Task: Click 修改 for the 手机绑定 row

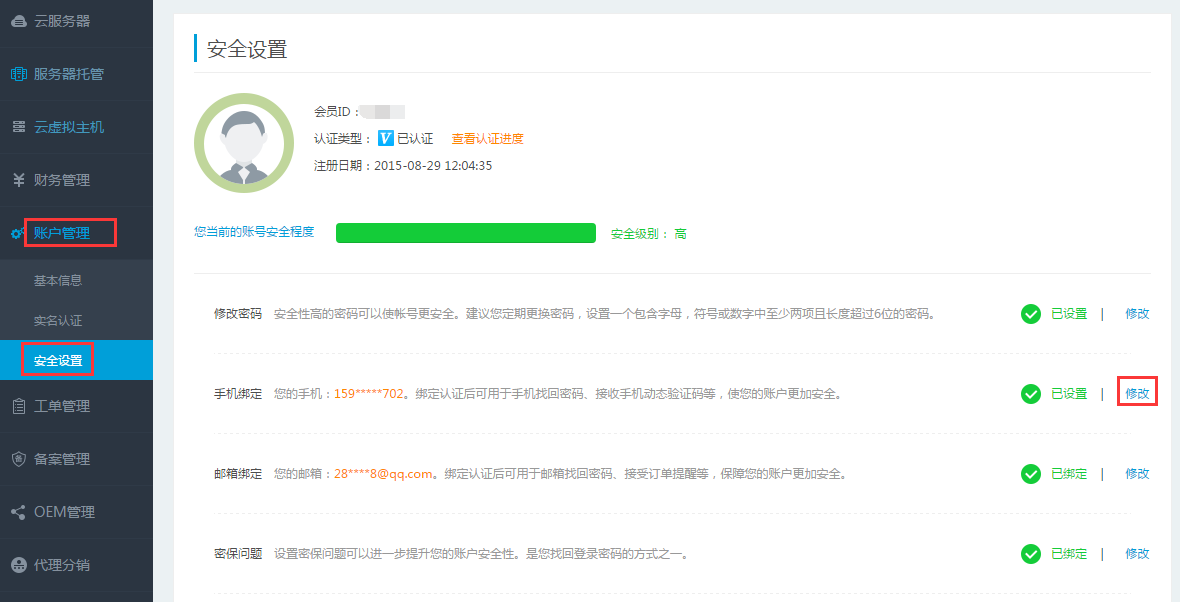Action: [x=1137, y=394]
